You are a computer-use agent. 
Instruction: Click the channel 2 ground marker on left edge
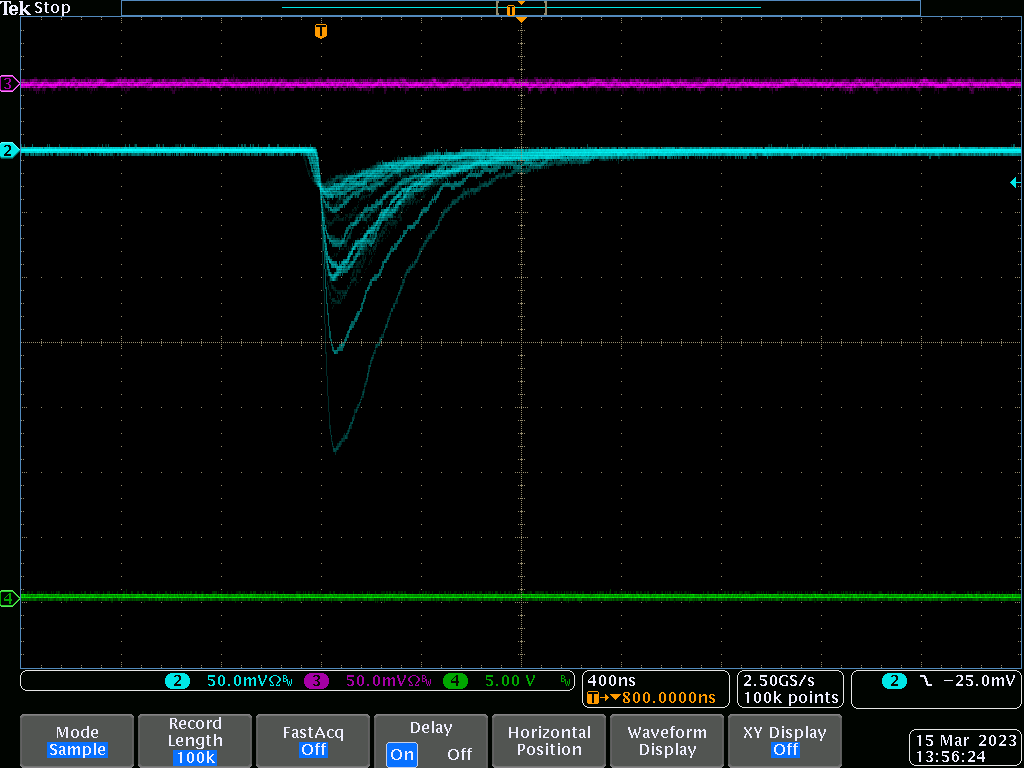tap(9, 151)
